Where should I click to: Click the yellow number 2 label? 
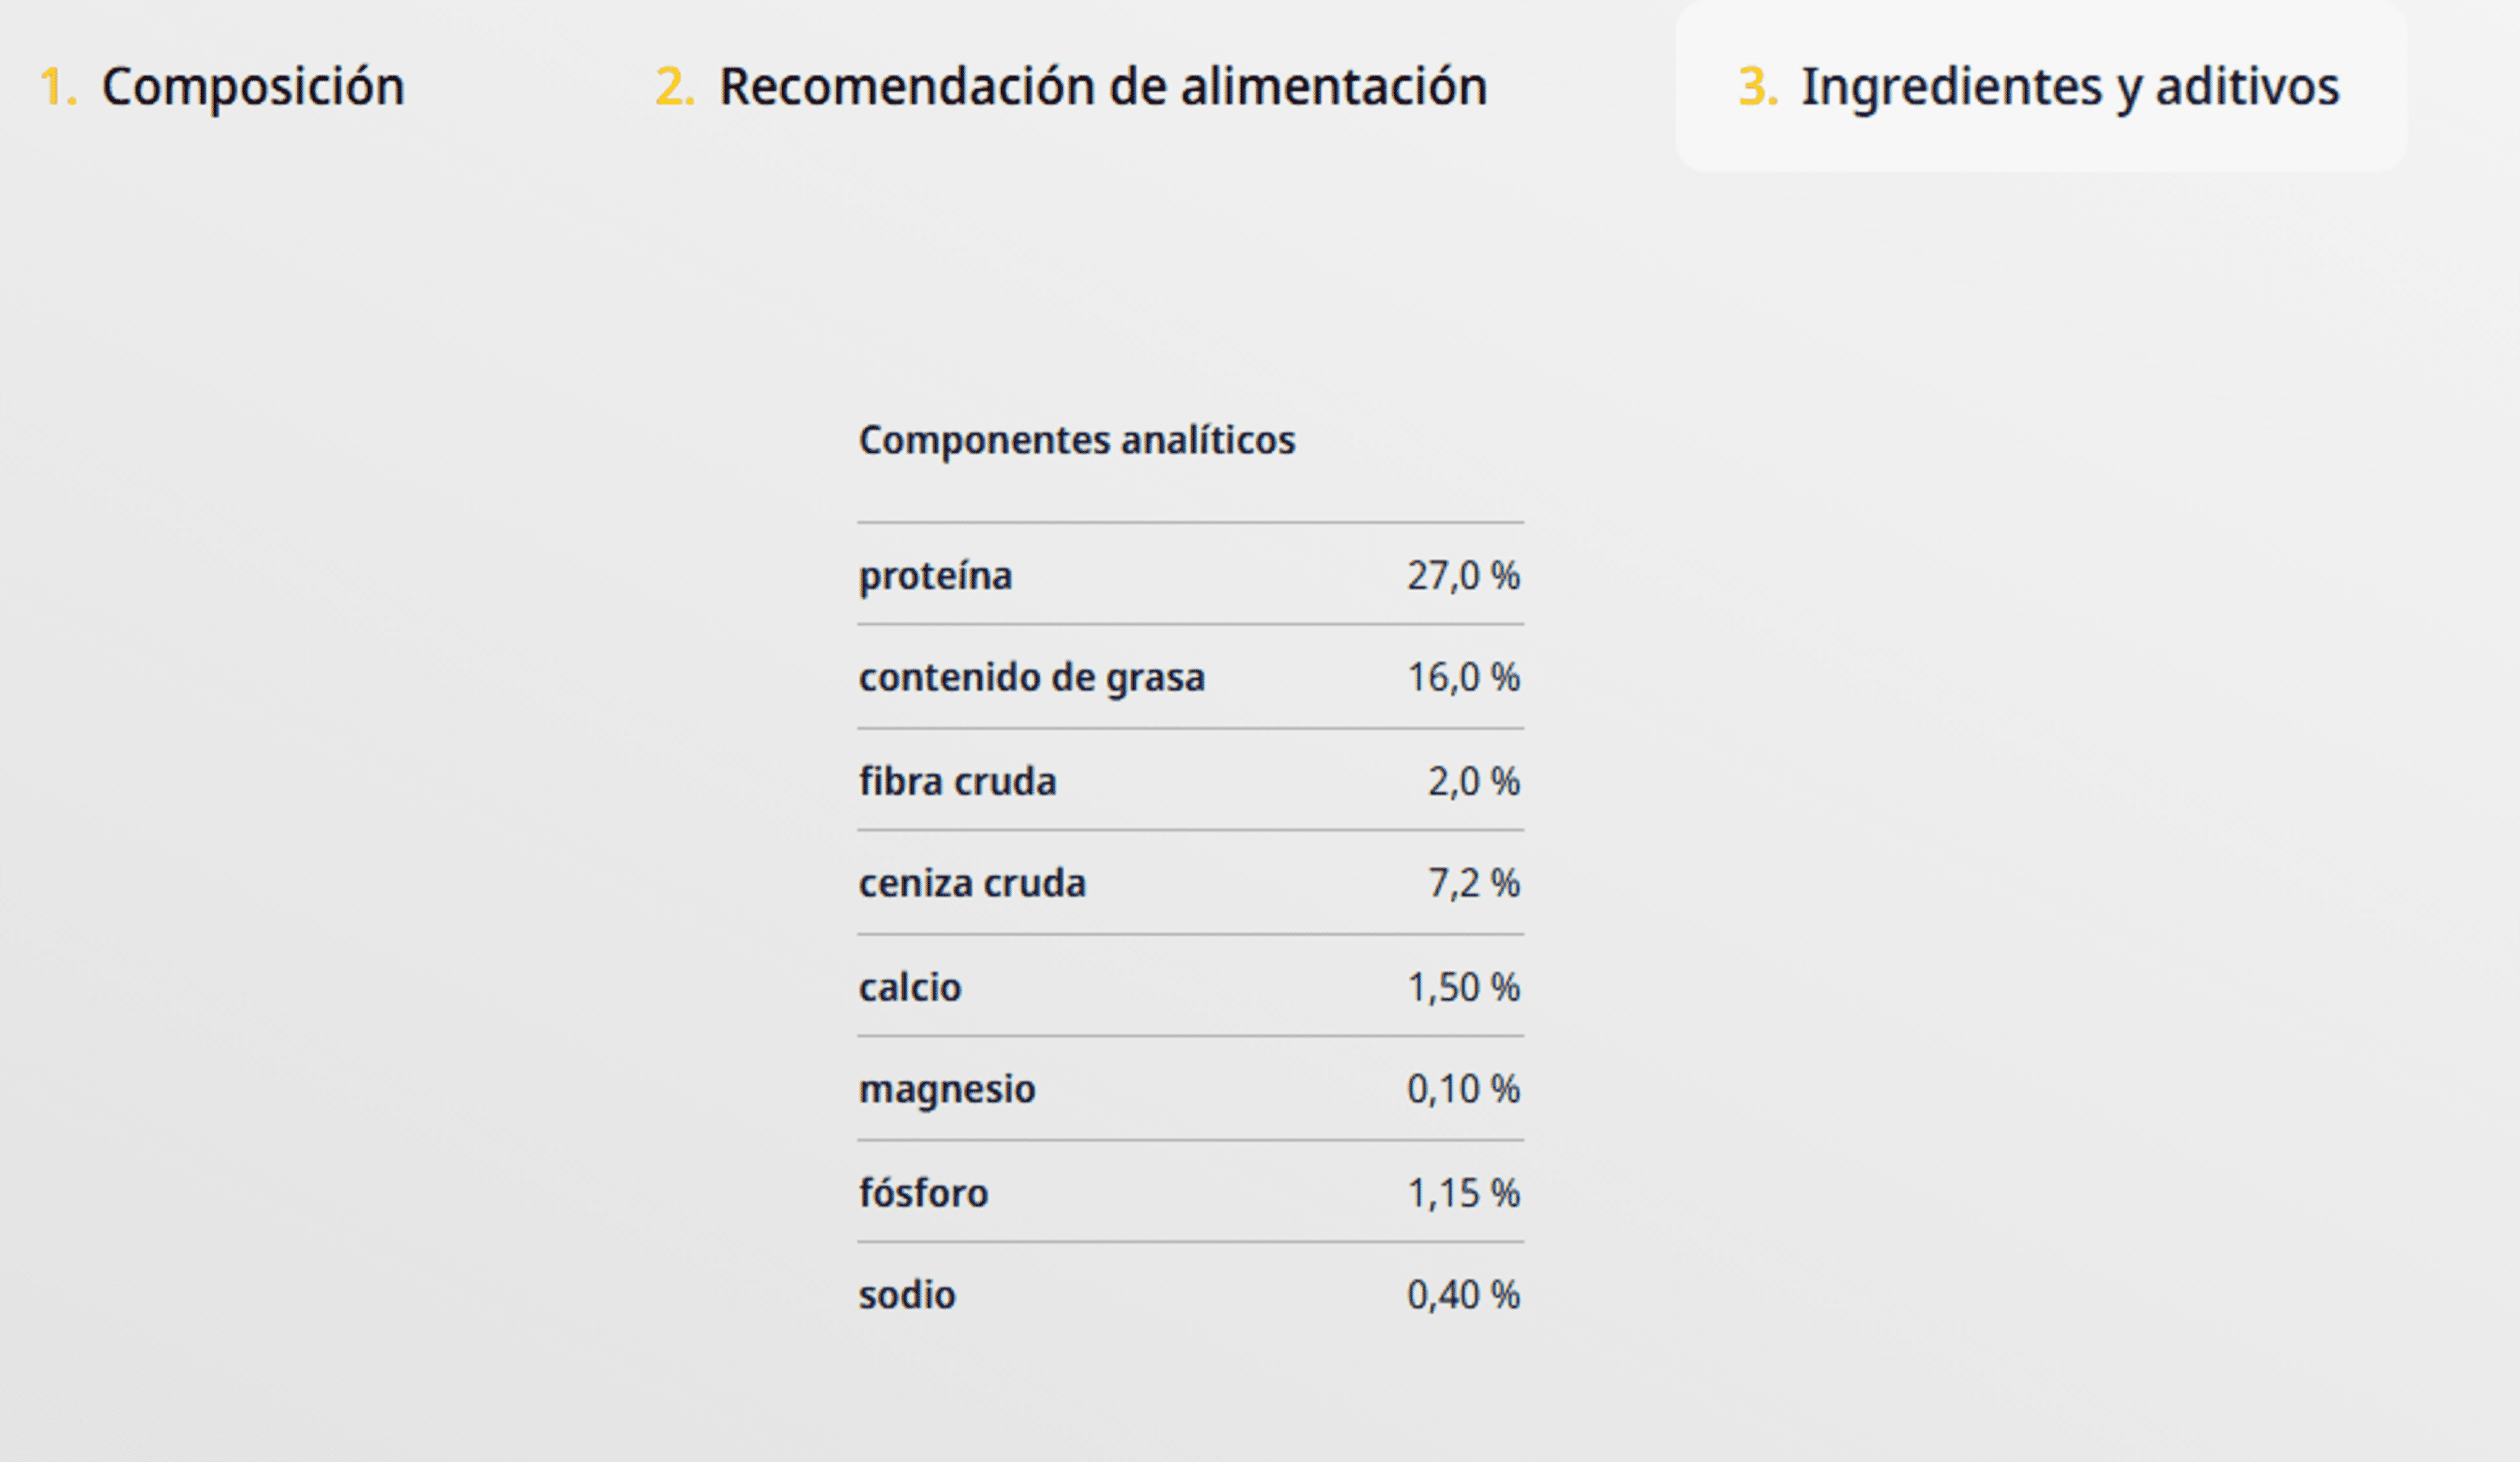pyautogui.click(x=675, y=86)
